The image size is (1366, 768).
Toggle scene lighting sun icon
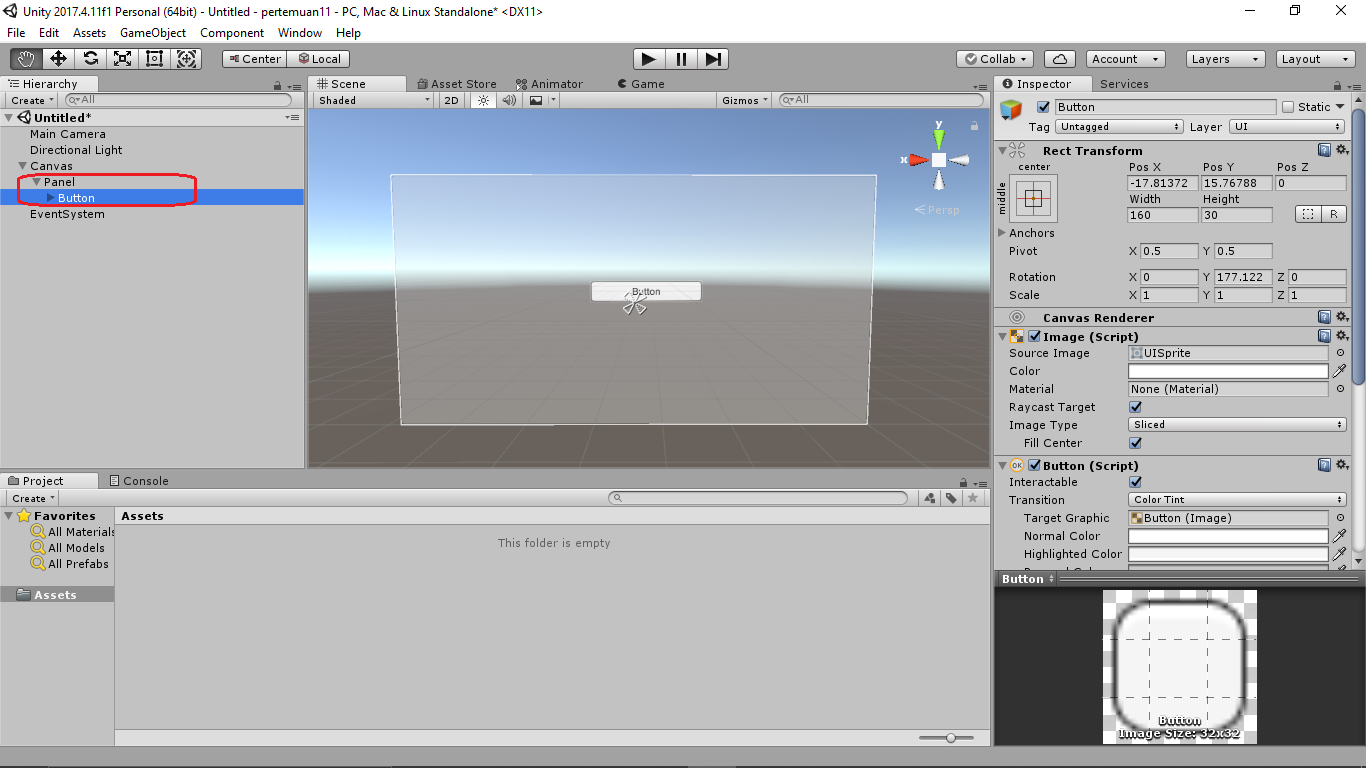point(483,100)
